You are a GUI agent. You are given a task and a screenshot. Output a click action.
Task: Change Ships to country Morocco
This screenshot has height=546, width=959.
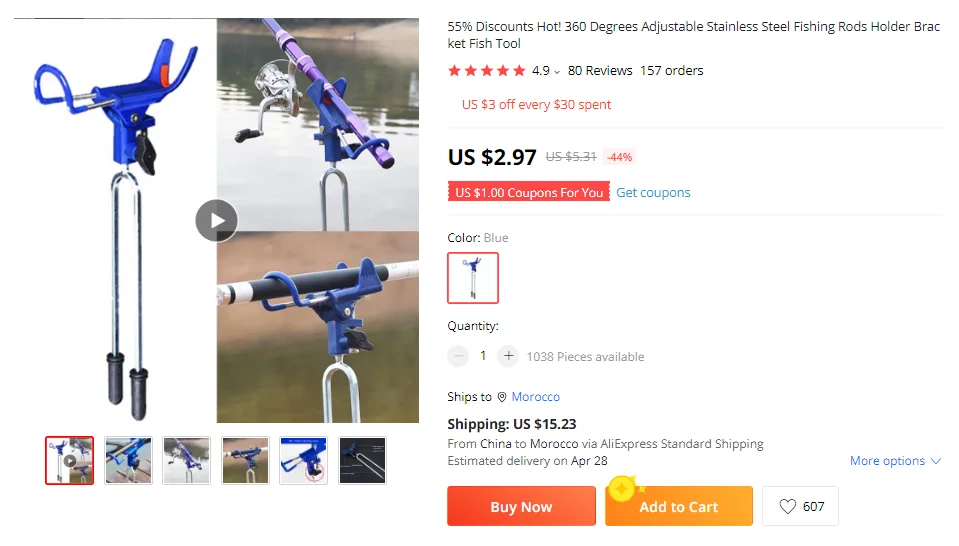click(536, 397)
